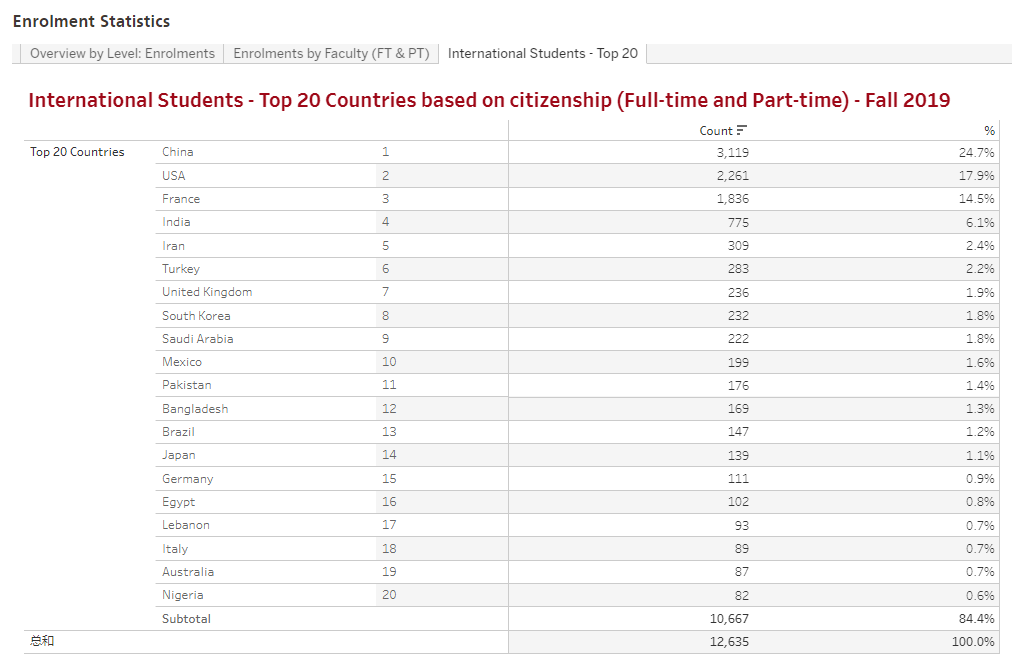
Task: Select the United Kingdom row
Action: click(207, 292)
